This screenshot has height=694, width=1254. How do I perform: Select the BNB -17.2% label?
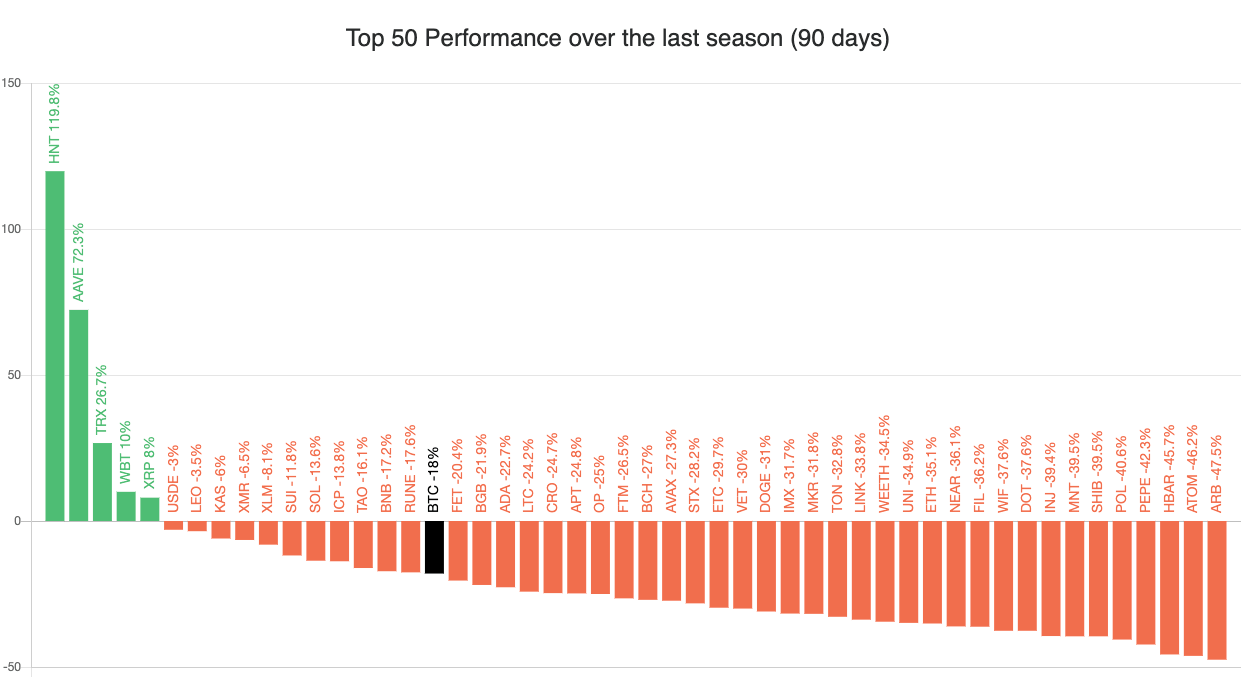click(x=387, y=474)
